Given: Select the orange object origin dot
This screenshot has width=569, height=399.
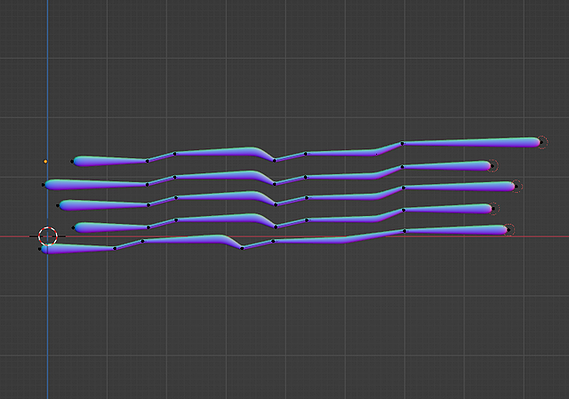Looking at the screenshot, I should (45, 161).
